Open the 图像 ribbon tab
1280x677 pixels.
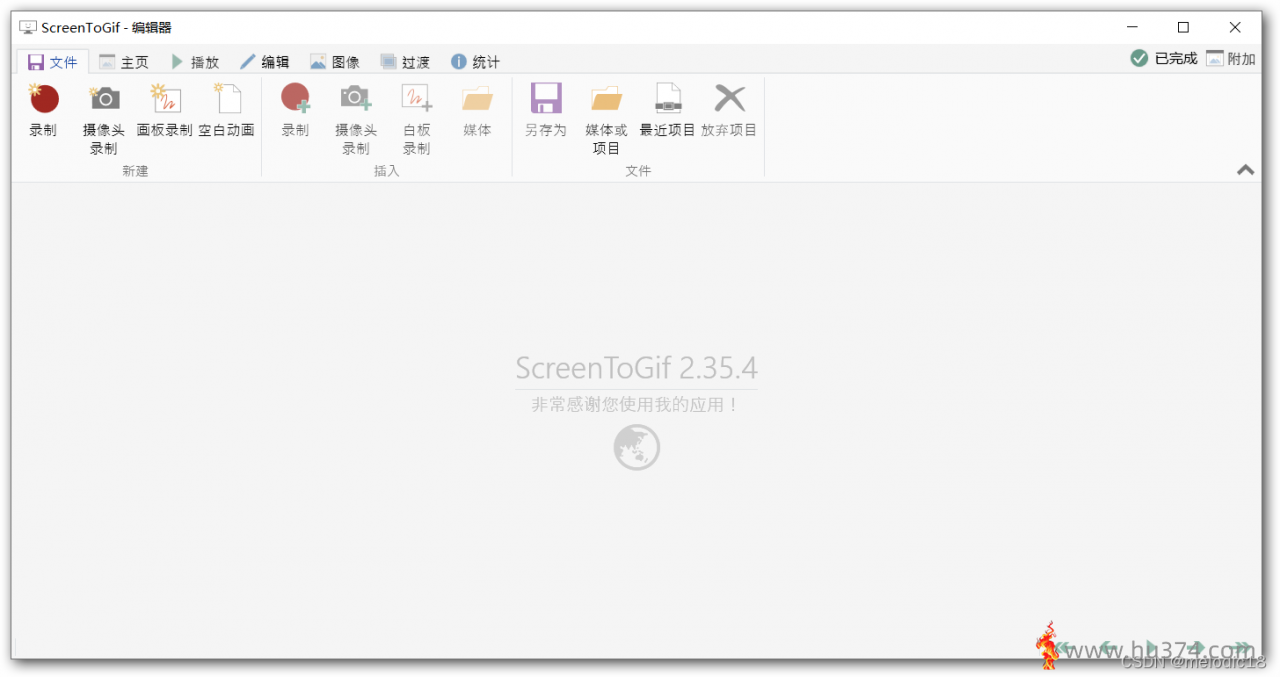tap(335, 62)
